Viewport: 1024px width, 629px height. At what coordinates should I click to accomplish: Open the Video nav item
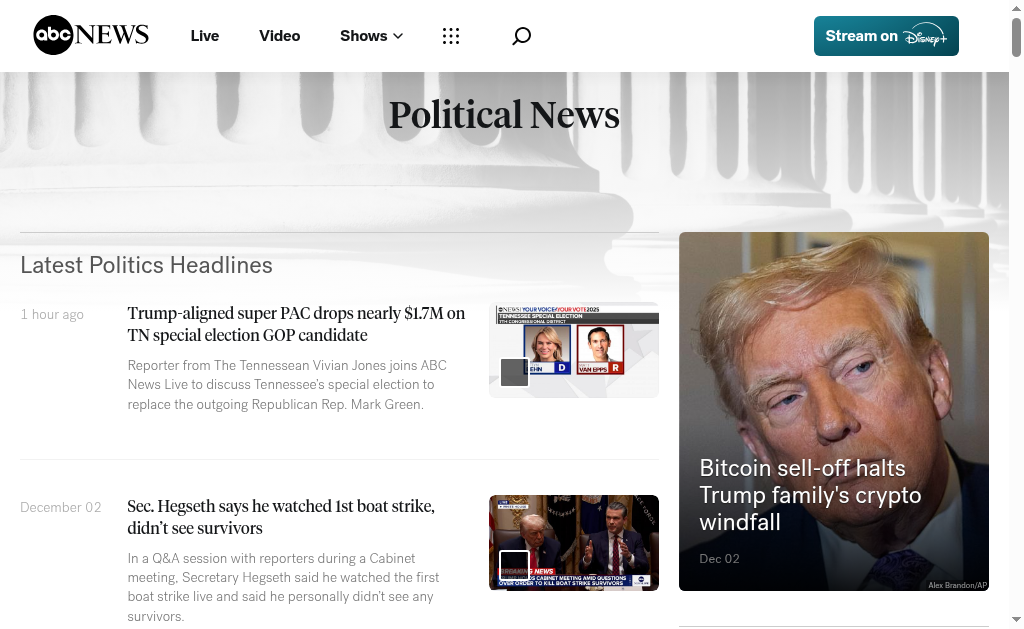point(279,36)
